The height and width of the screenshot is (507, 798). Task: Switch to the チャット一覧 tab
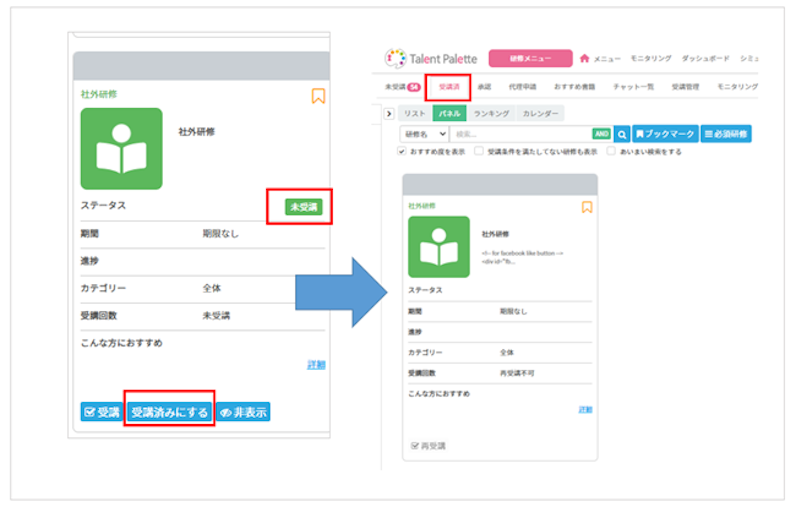point(633,87)
